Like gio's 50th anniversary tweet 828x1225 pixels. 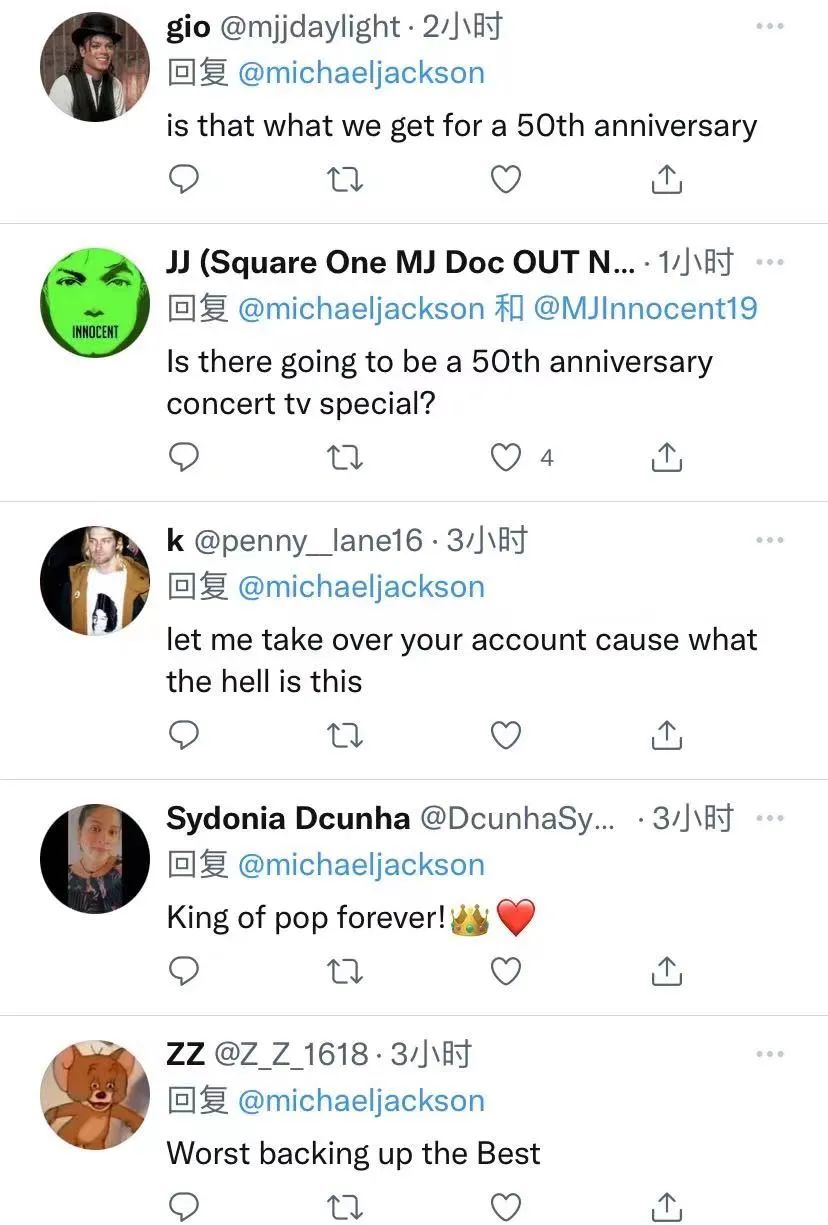[x=507, y=180]
